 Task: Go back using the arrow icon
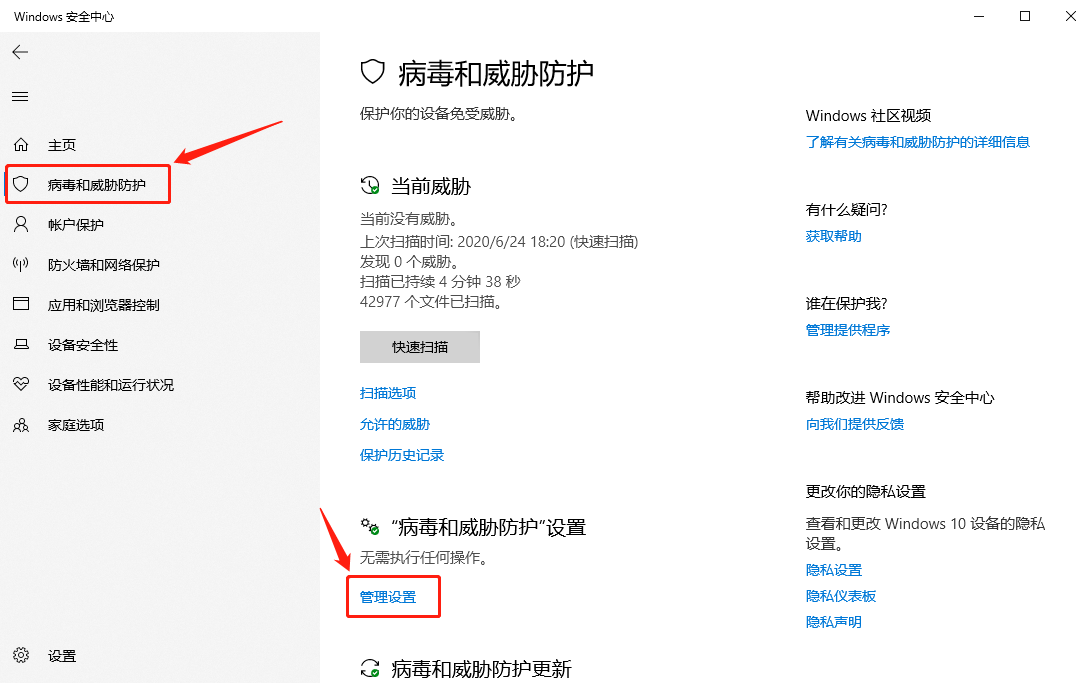click(x=20, y=52)
